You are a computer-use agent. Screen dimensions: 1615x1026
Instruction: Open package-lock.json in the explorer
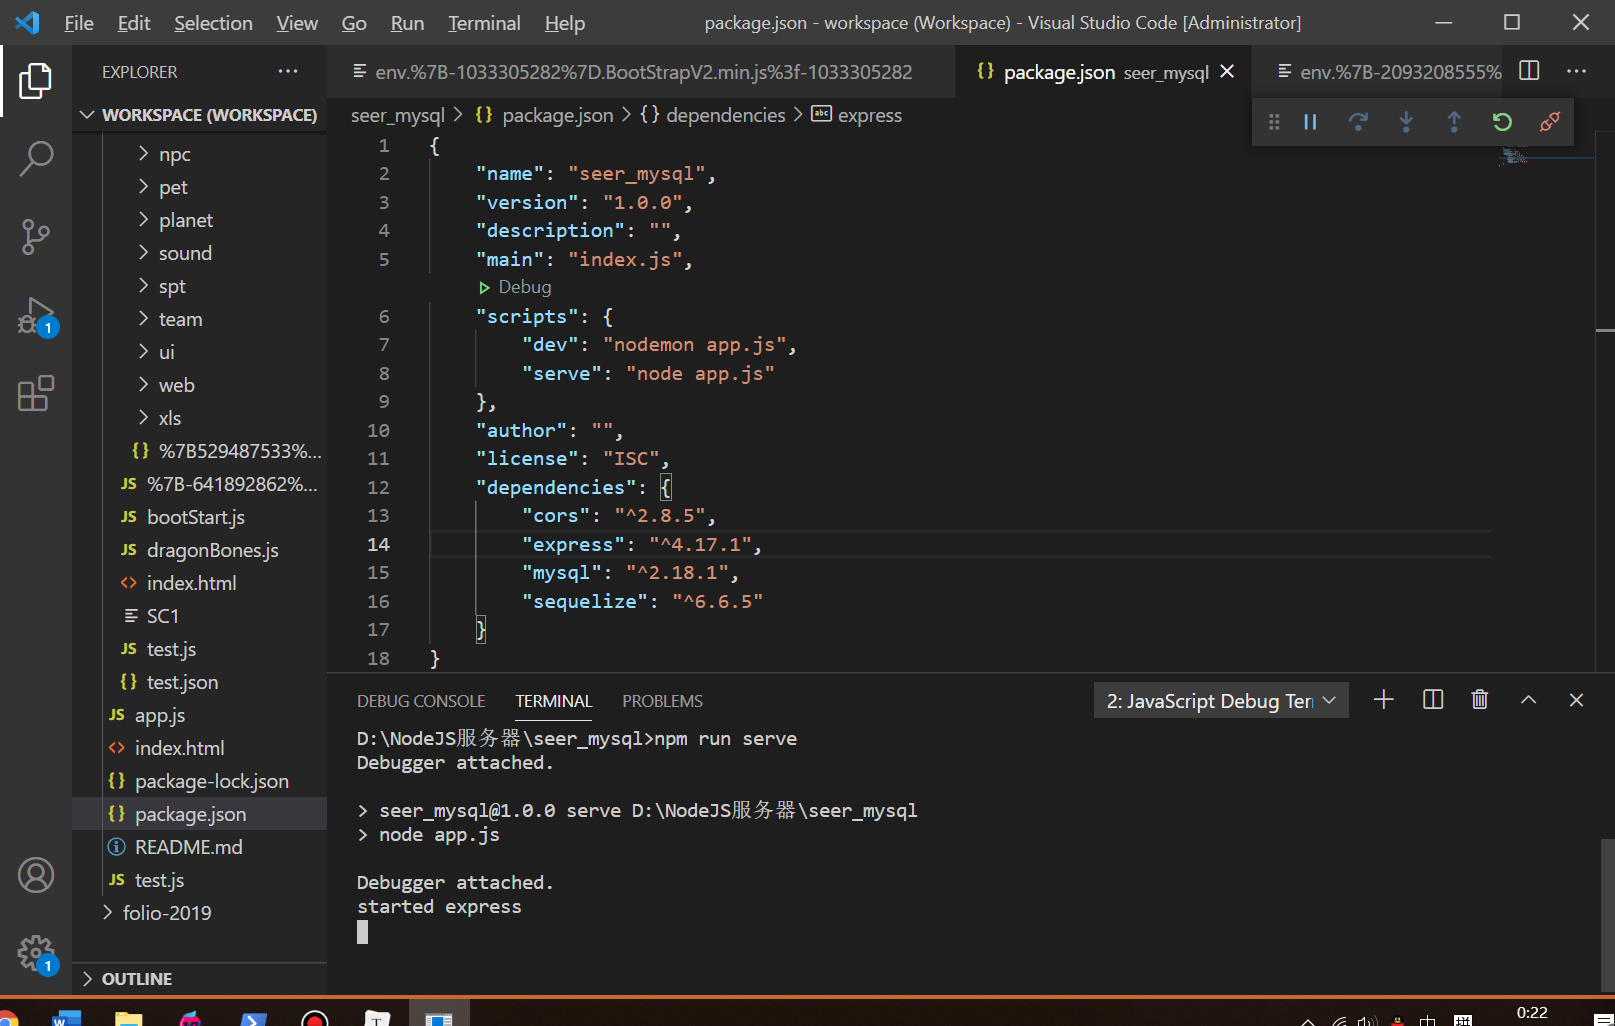(x=211, y=781)
